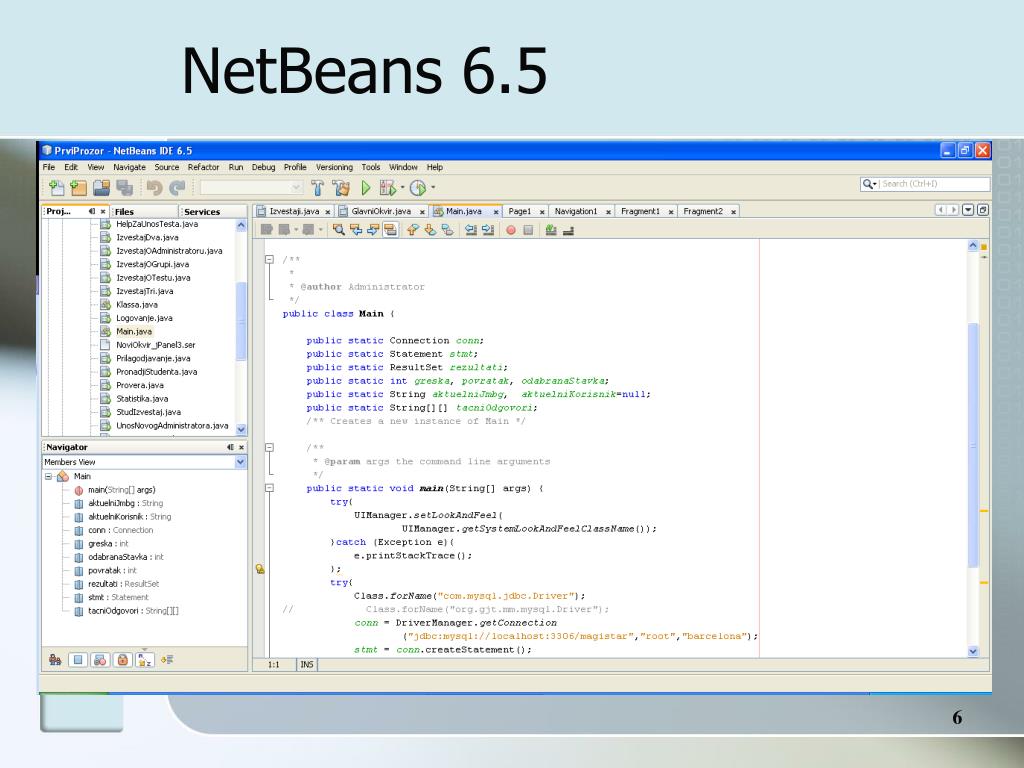The height and width of the screenshot is (768, 1024).
Task: Click the New Project toolbar icon
Action: (x=79, y=188)
